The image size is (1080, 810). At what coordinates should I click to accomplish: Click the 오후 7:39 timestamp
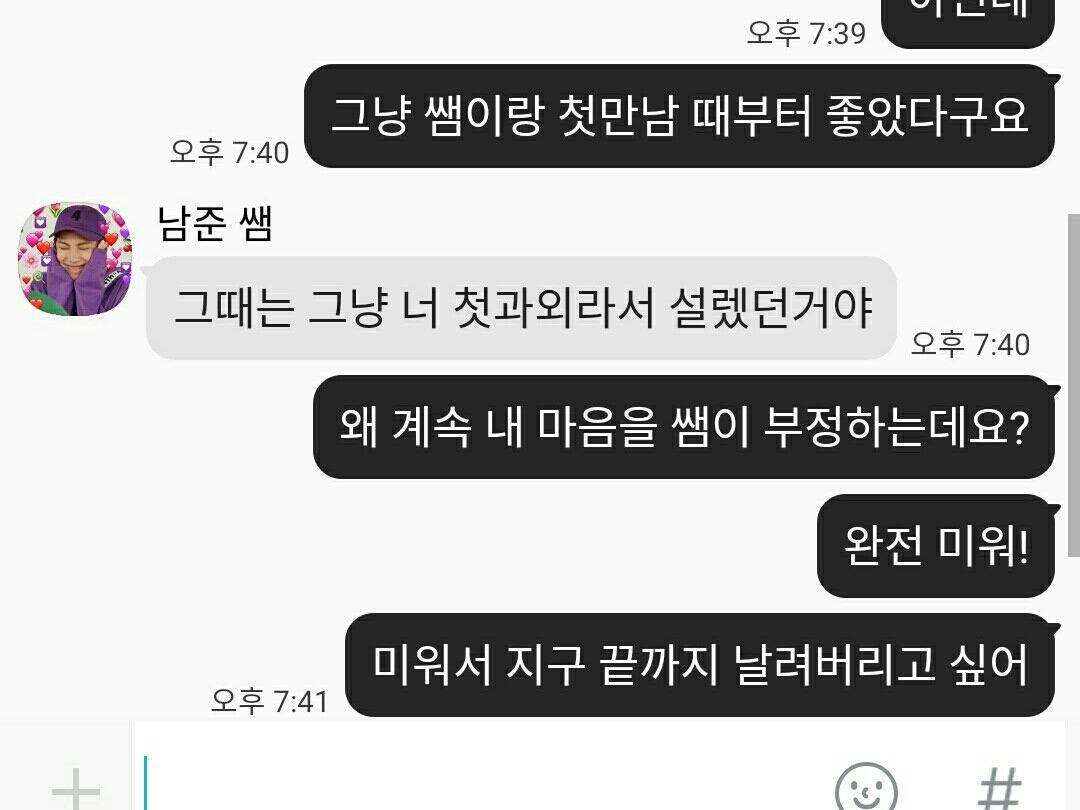click(807, 32)
